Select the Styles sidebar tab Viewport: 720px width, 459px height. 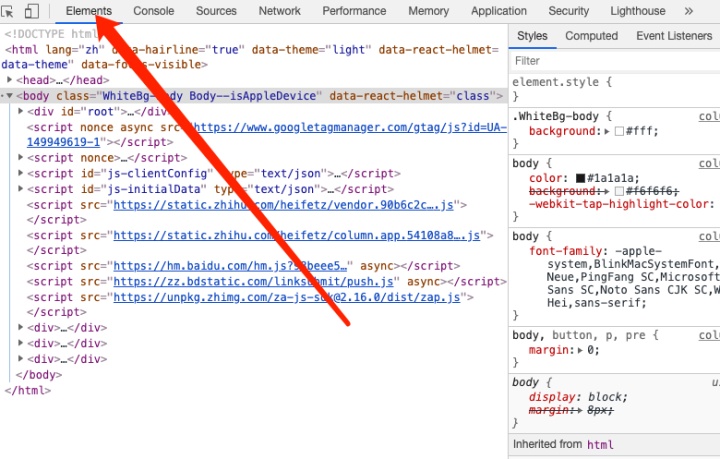pyautogui.click(x=532, y=36)
